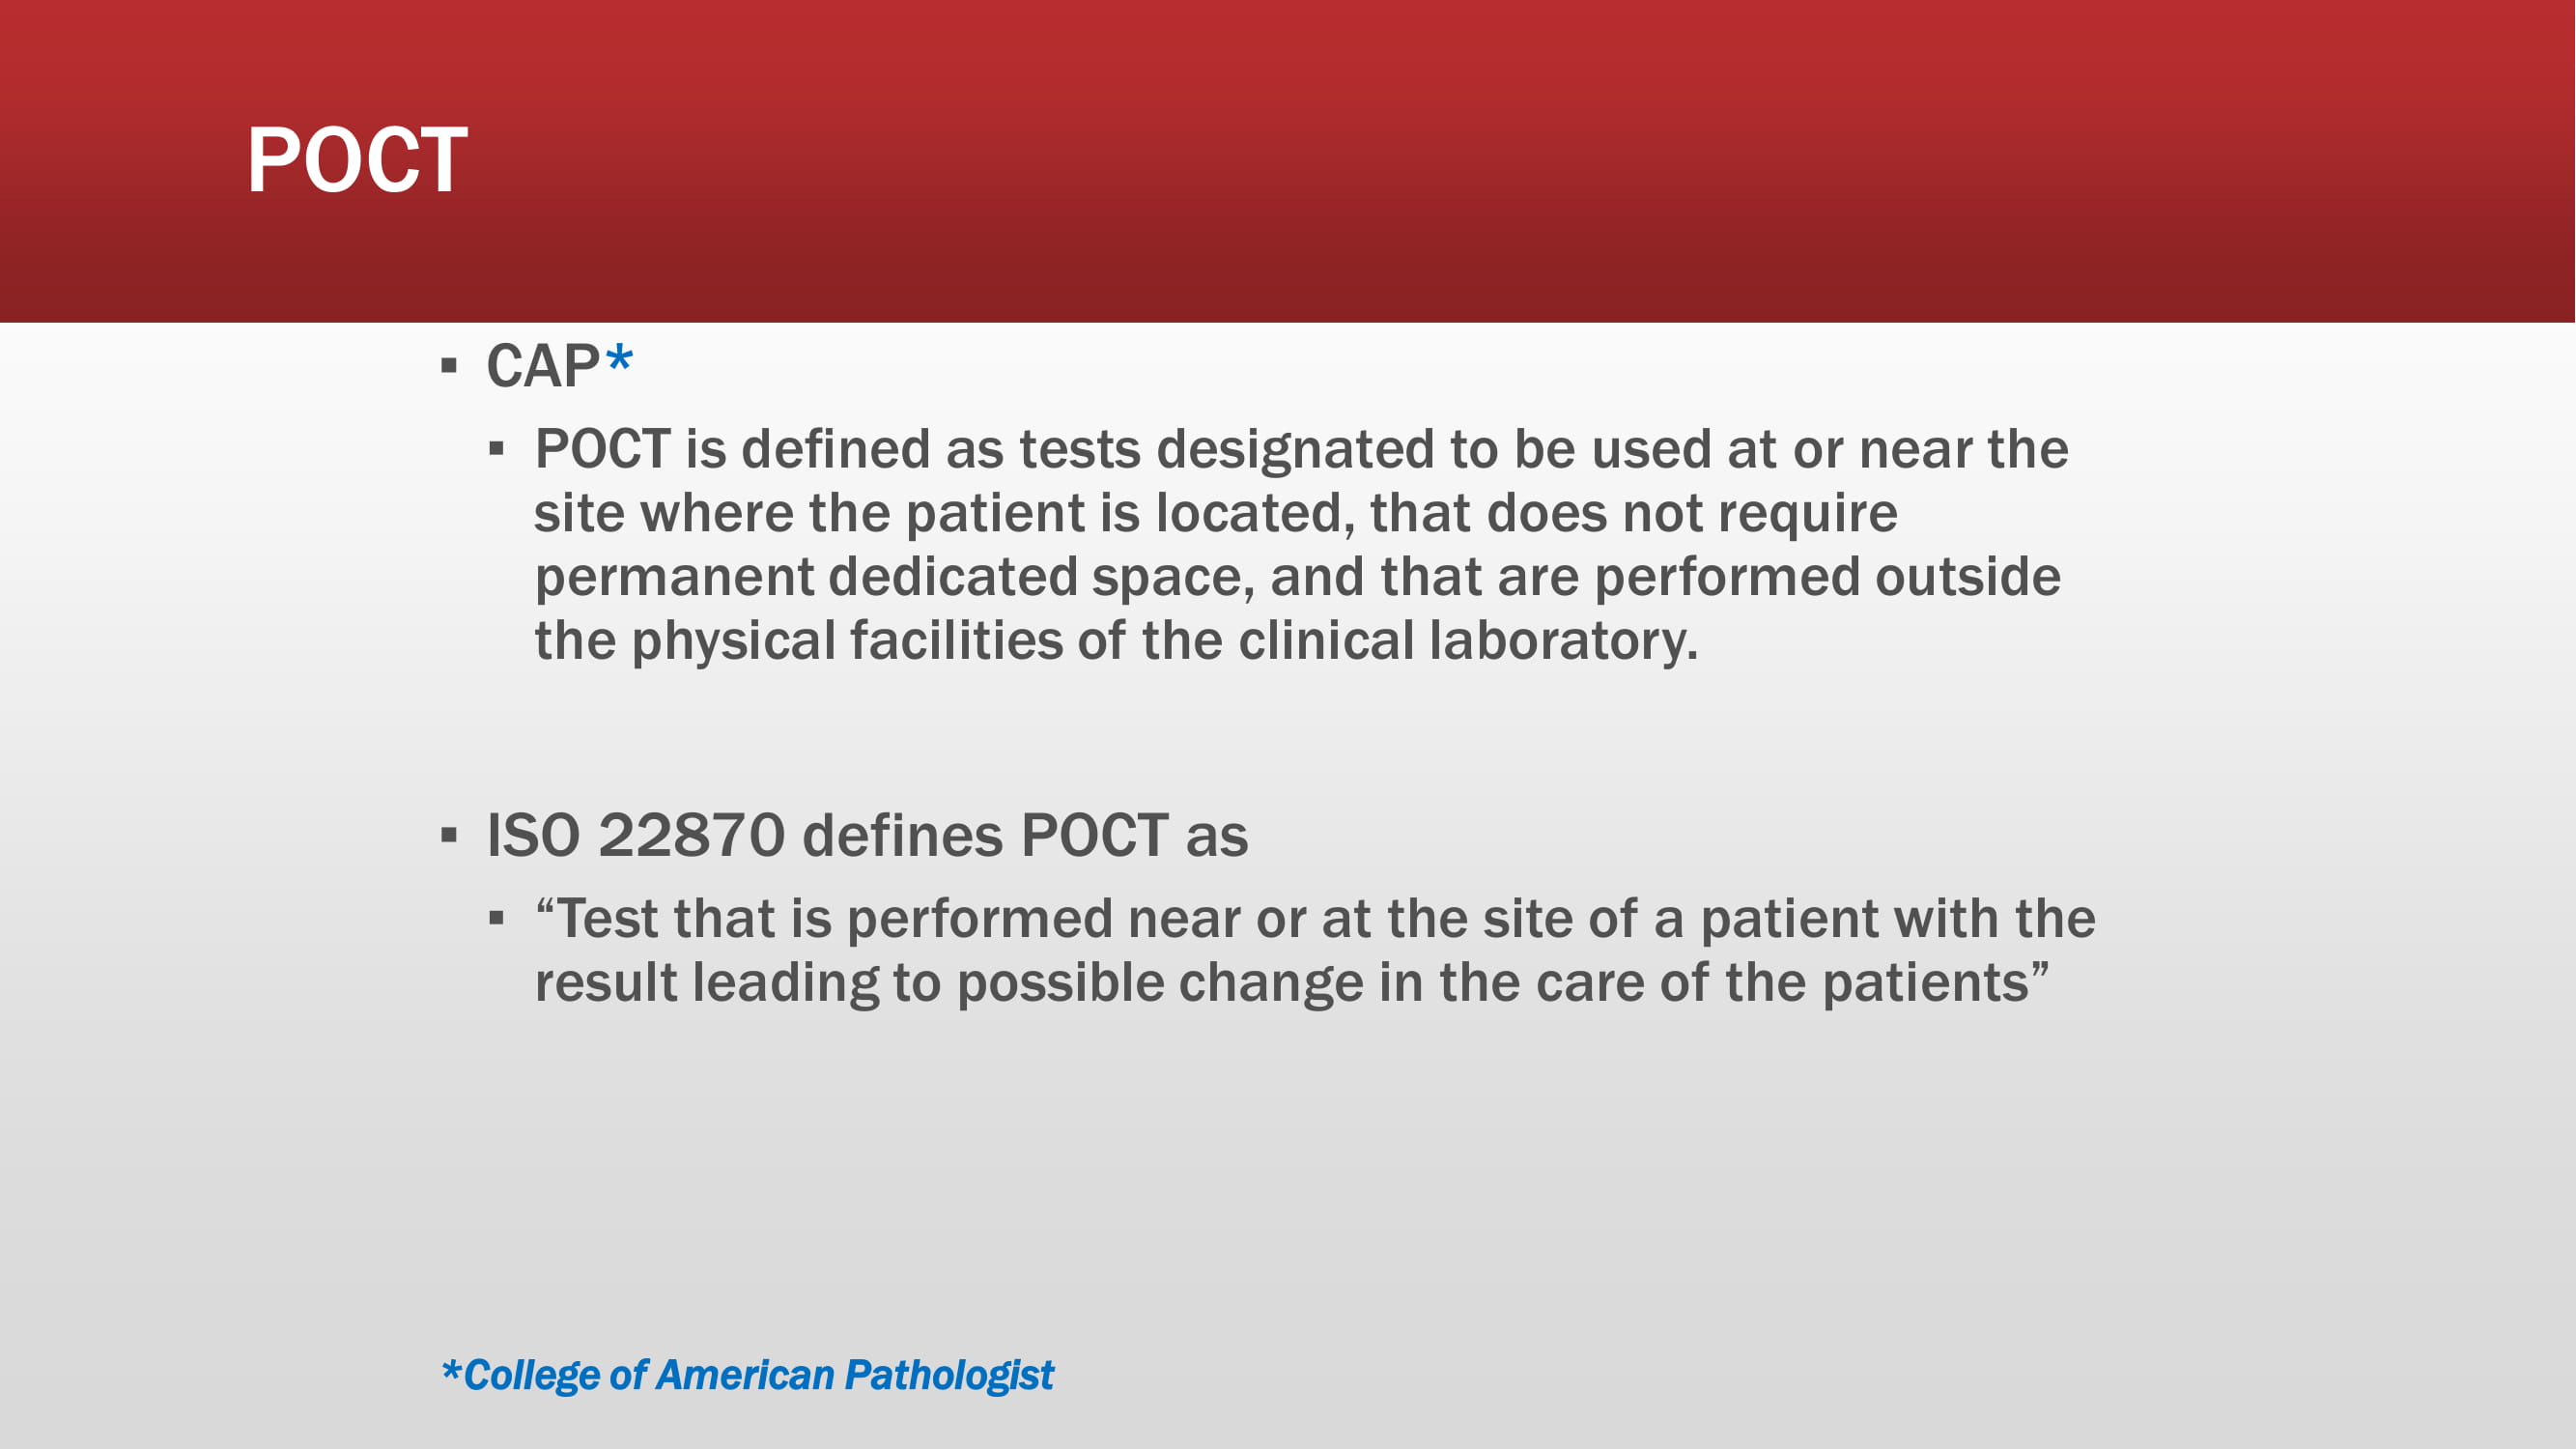Image resolution: width=2576 pixels, height=1449 pixels.
Task: Click the sub-bullet before 'POCT is defined'
Action: (497, 449)
